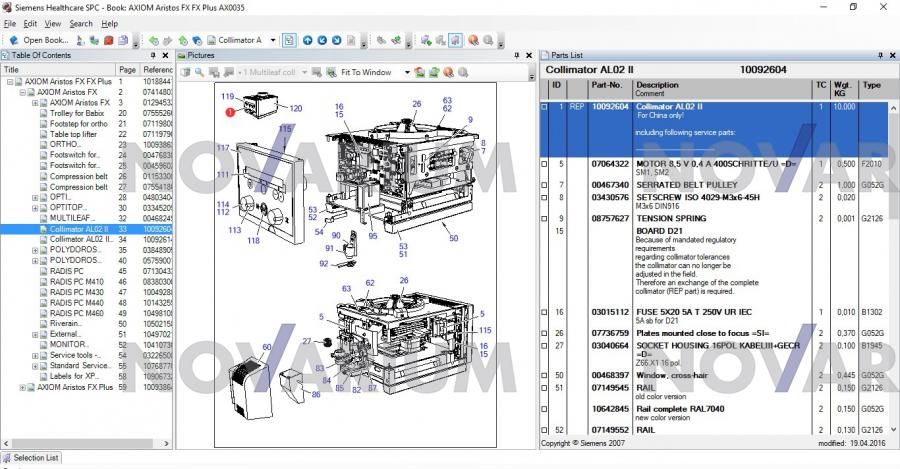Tick checkbox for SERRATED BELT PULLEY

coord(545,185)
